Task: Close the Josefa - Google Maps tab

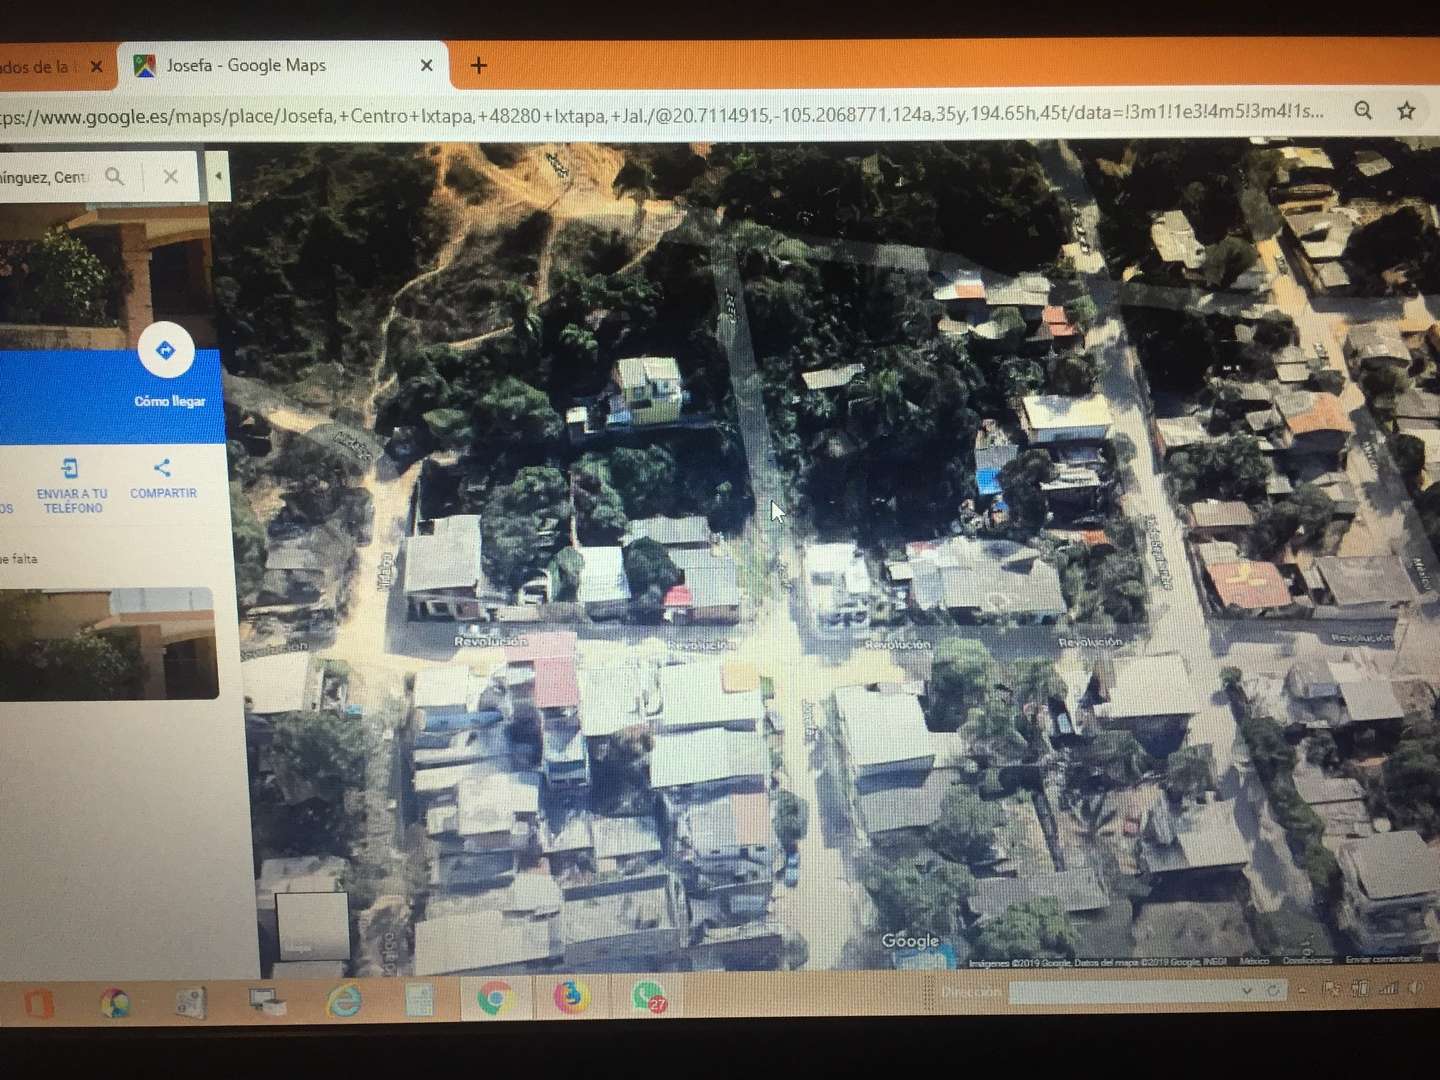Action: click(426, 66)
